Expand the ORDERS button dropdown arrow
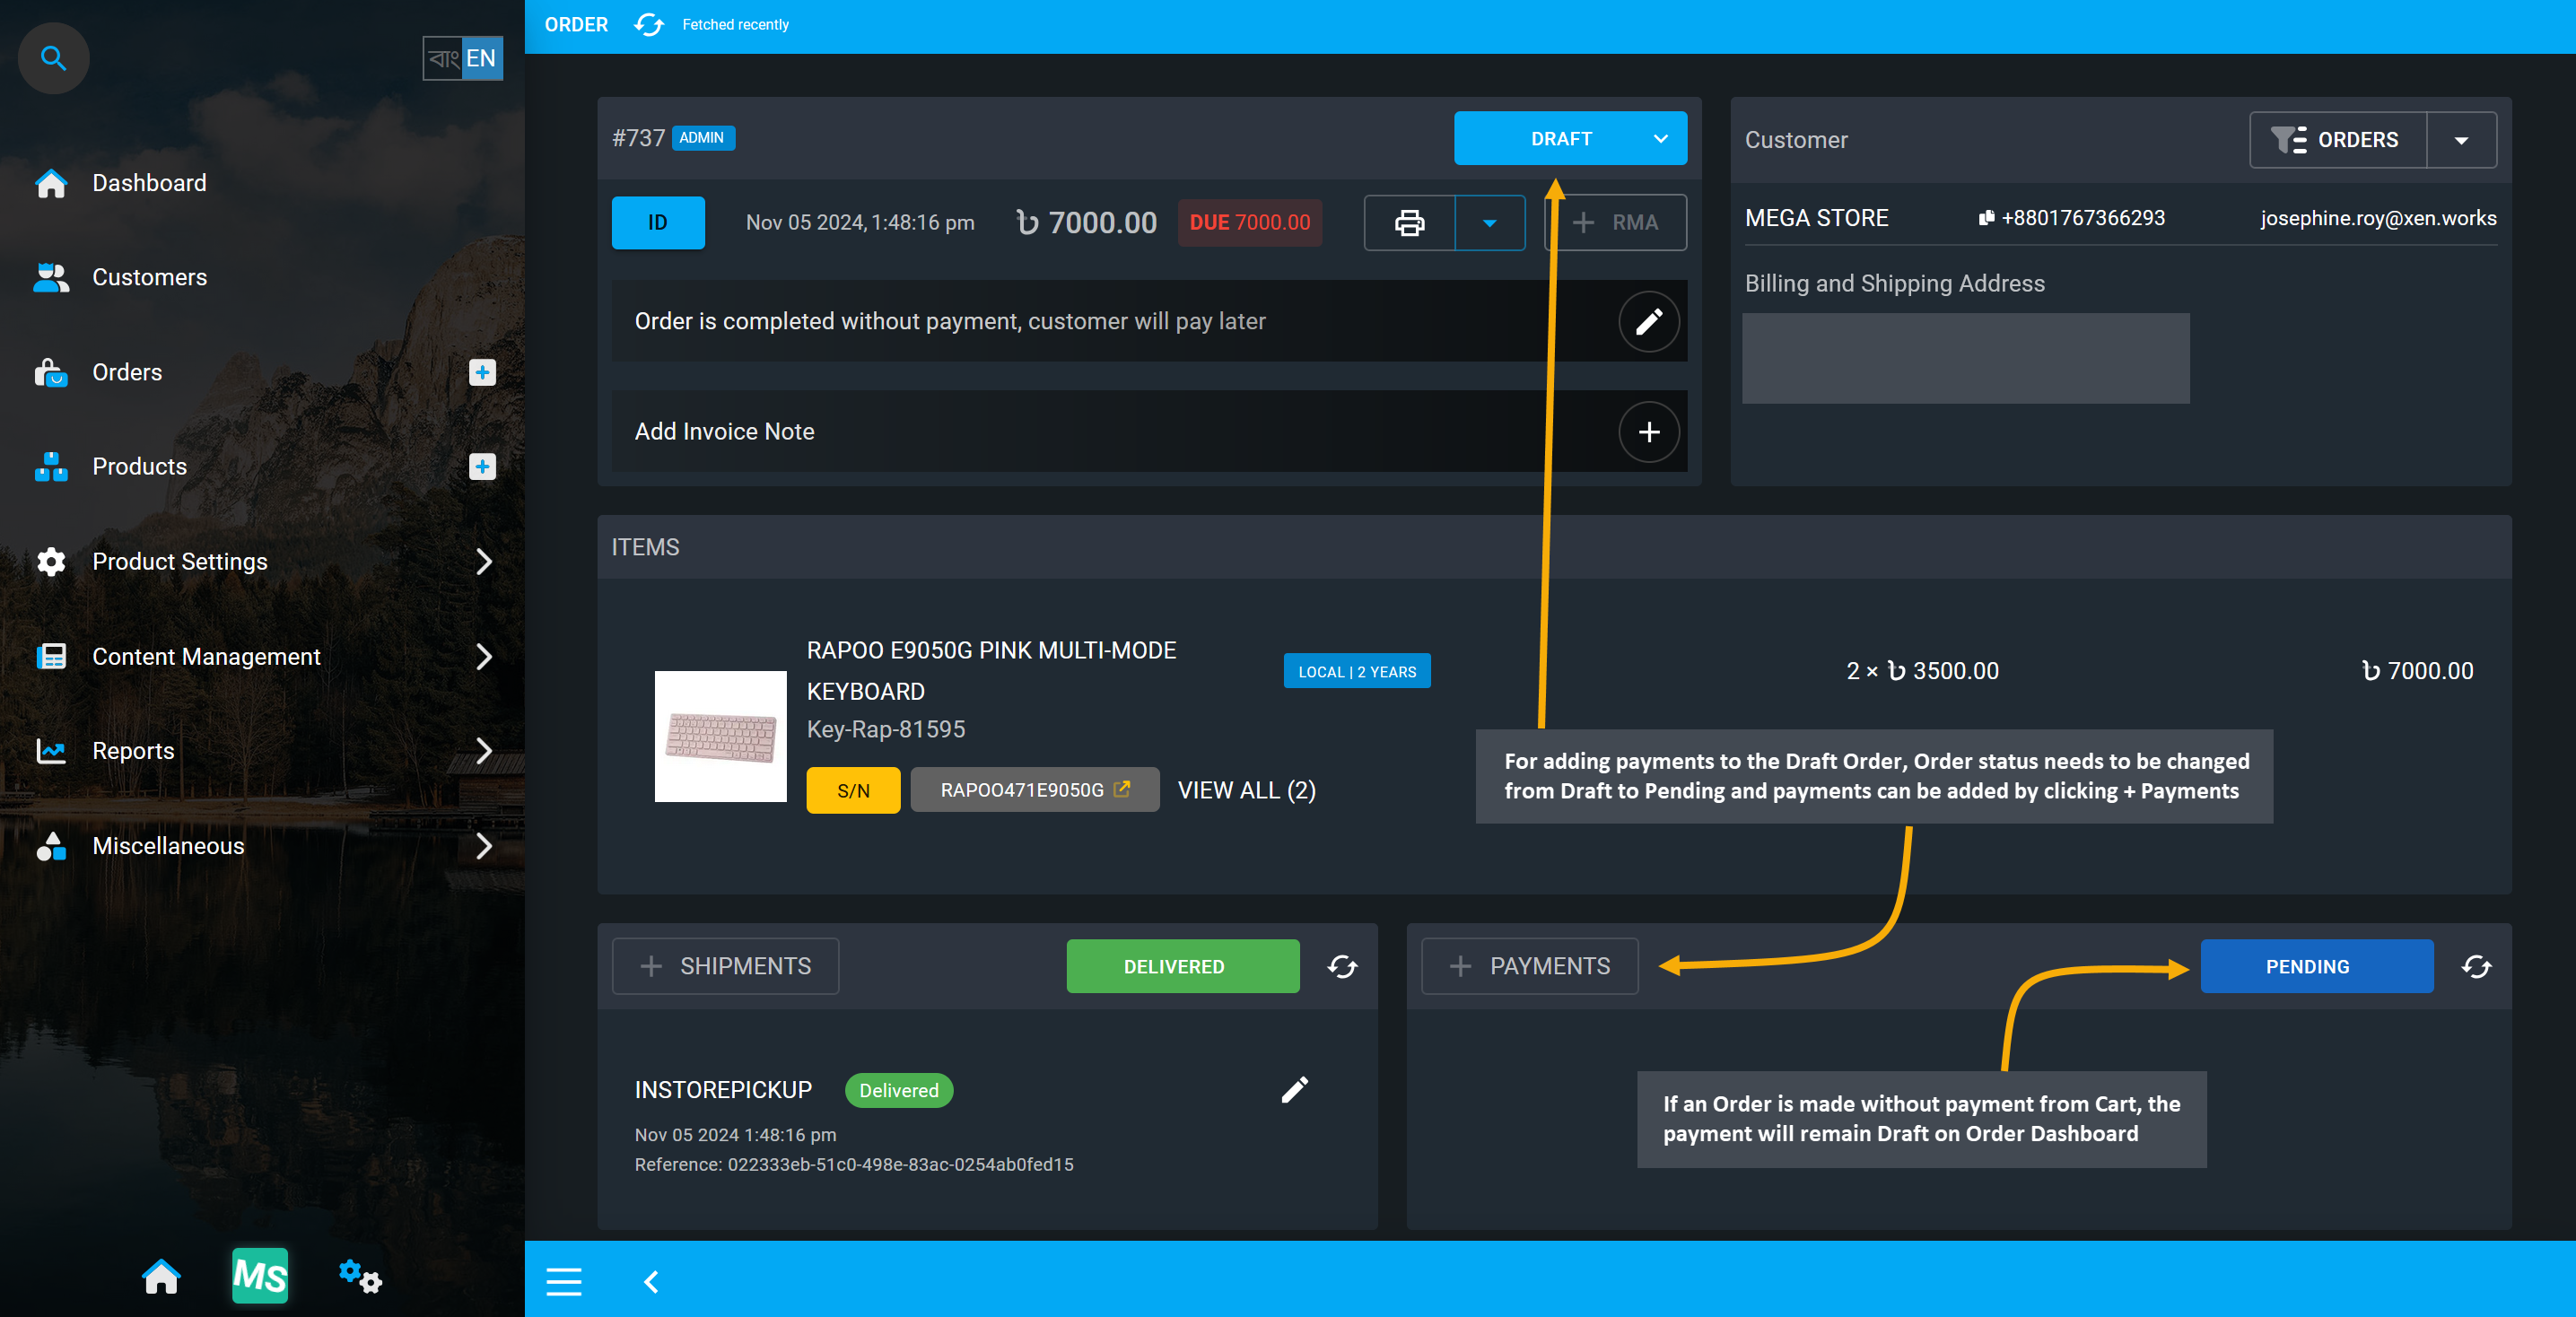 (2462, 139)
